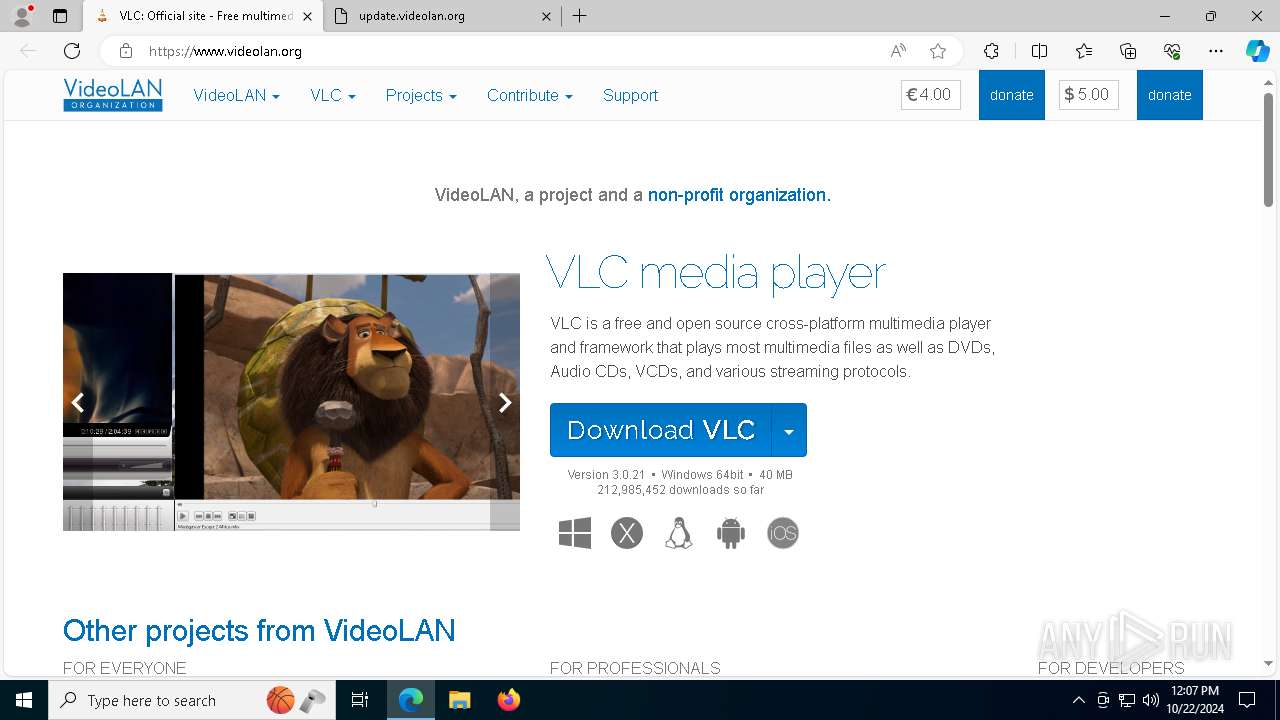Open the Collections icon in toolbar
The height and width of the screenshot is (720, 1280).
(1128, 51)
